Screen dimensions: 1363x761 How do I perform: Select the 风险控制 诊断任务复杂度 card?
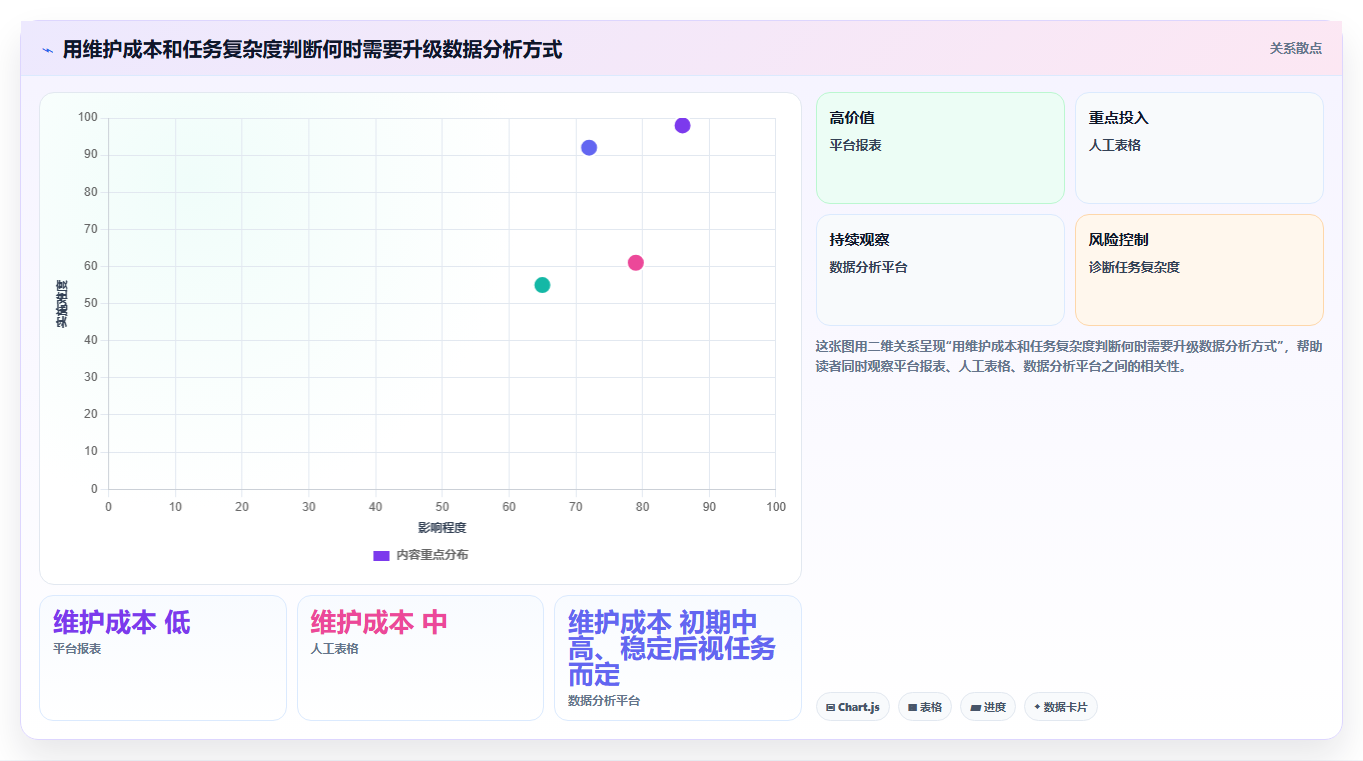[x=1199, y=270]
